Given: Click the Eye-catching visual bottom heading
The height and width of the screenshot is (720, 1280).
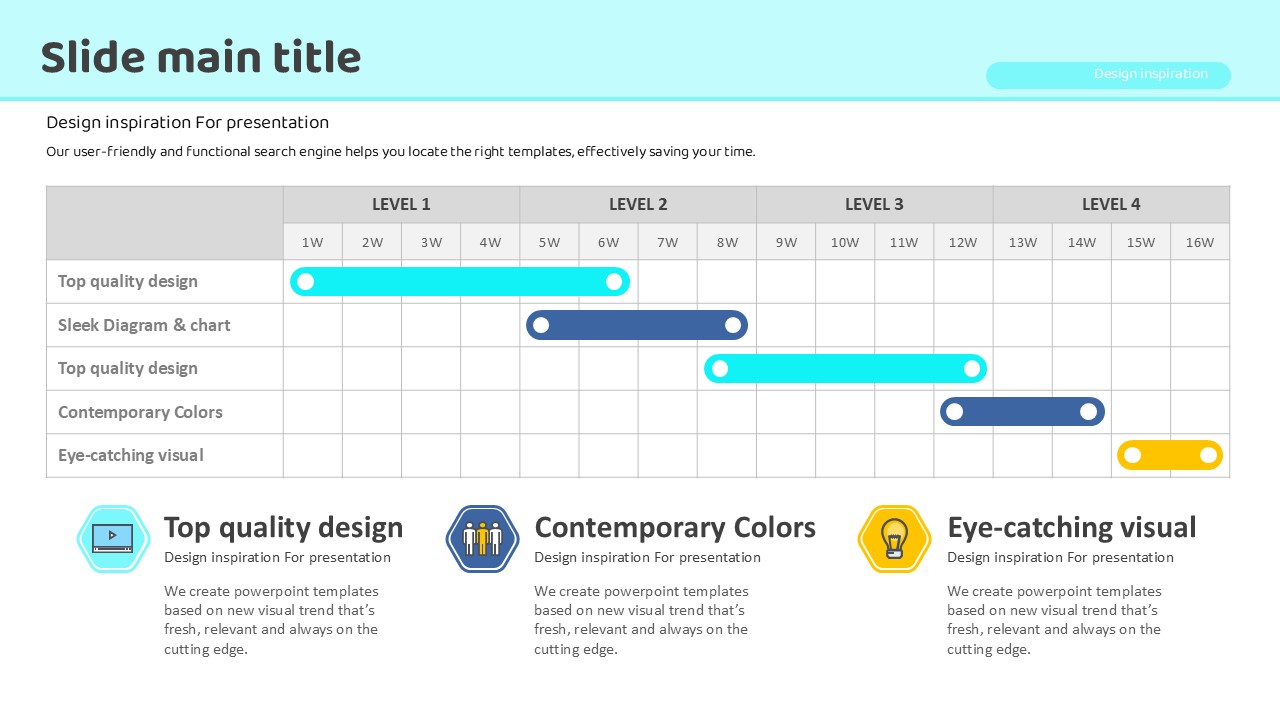Looking at the screenshot, I should [x=1072, y=527].
